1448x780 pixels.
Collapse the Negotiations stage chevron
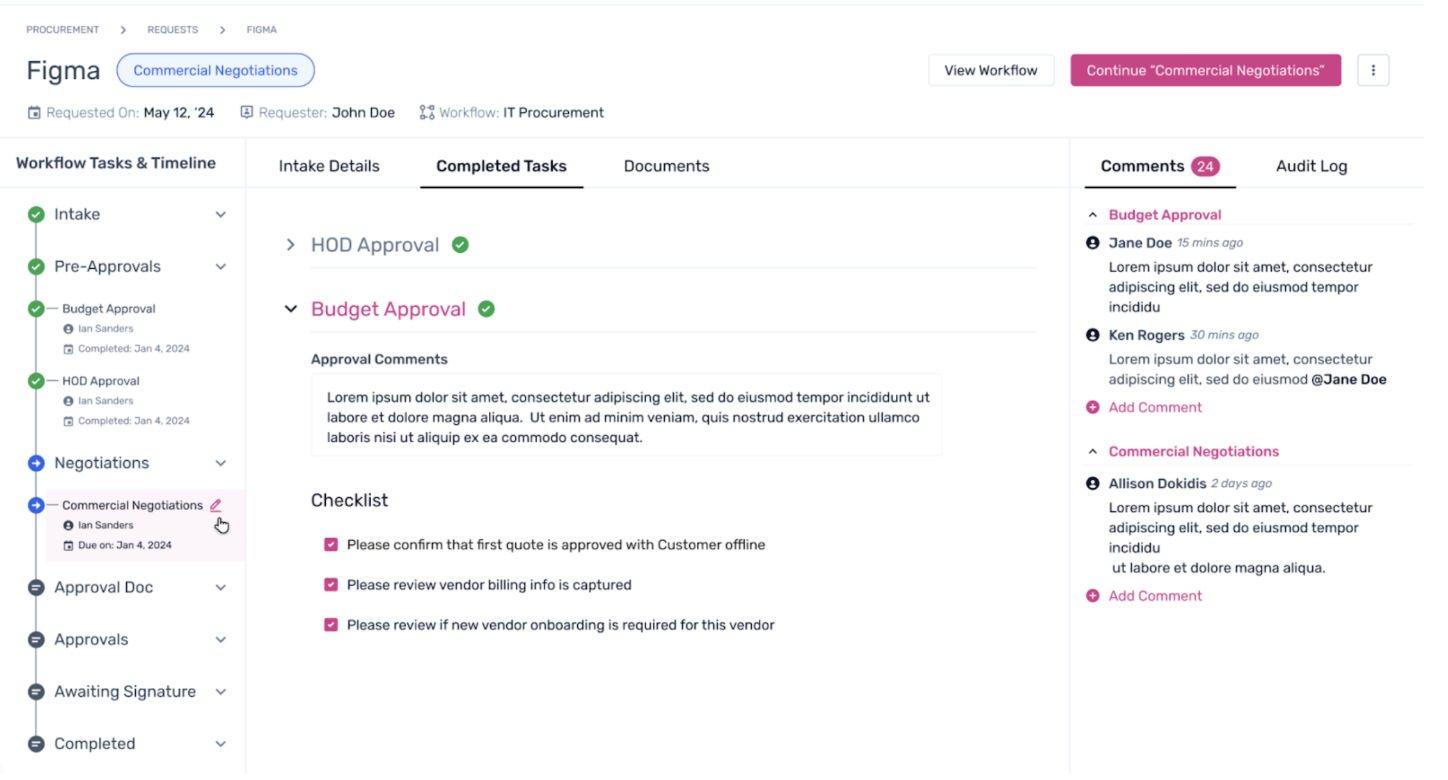coord(221,463)
